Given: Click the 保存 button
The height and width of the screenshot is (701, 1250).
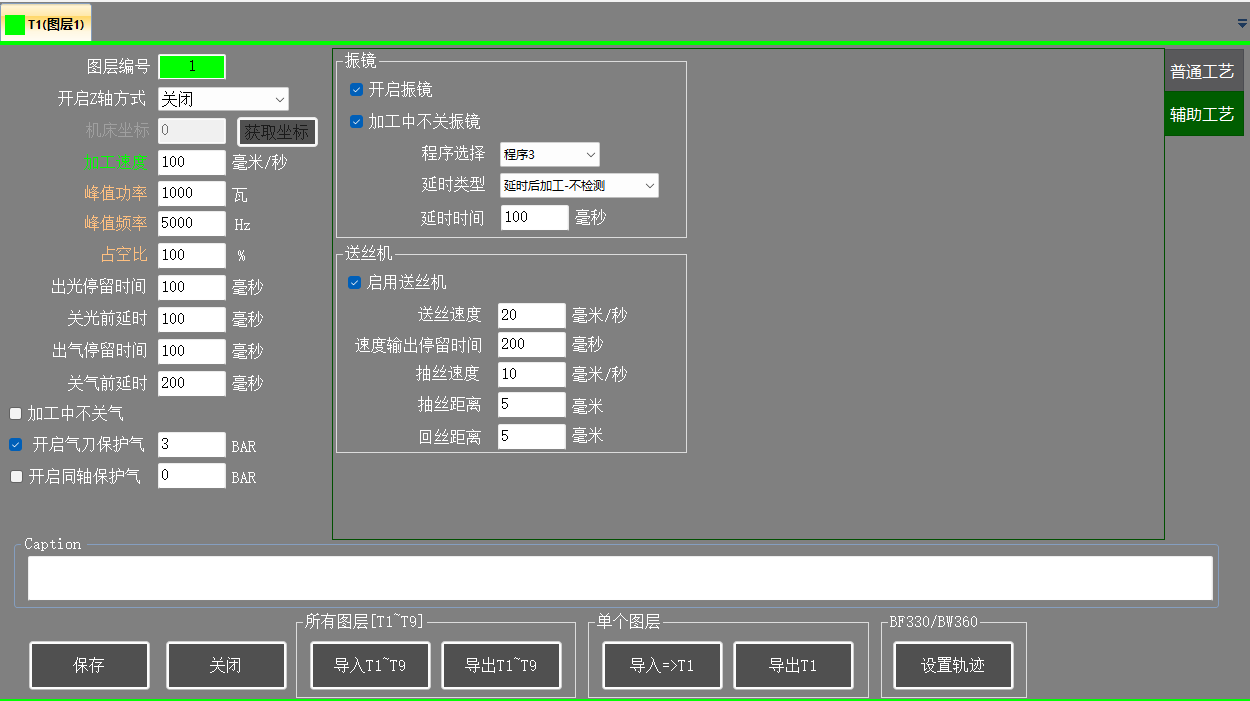Looking at the screenshot, I should [89, 665].
